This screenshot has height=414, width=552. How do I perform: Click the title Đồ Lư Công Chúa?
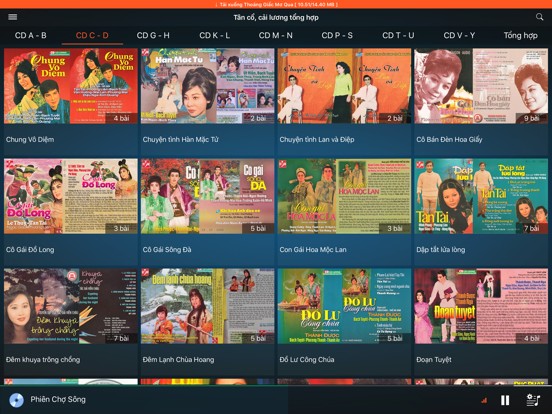click(307, 359)
